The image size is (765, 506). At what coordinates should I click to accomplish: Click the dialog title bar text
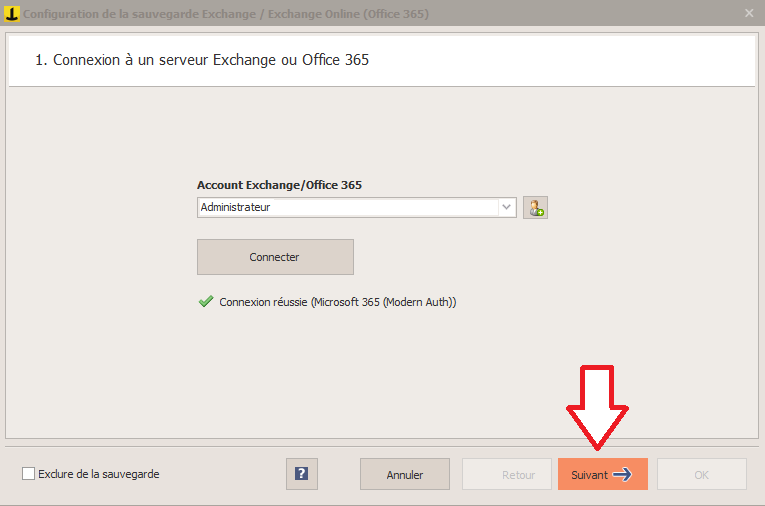(x=226, y=14)
